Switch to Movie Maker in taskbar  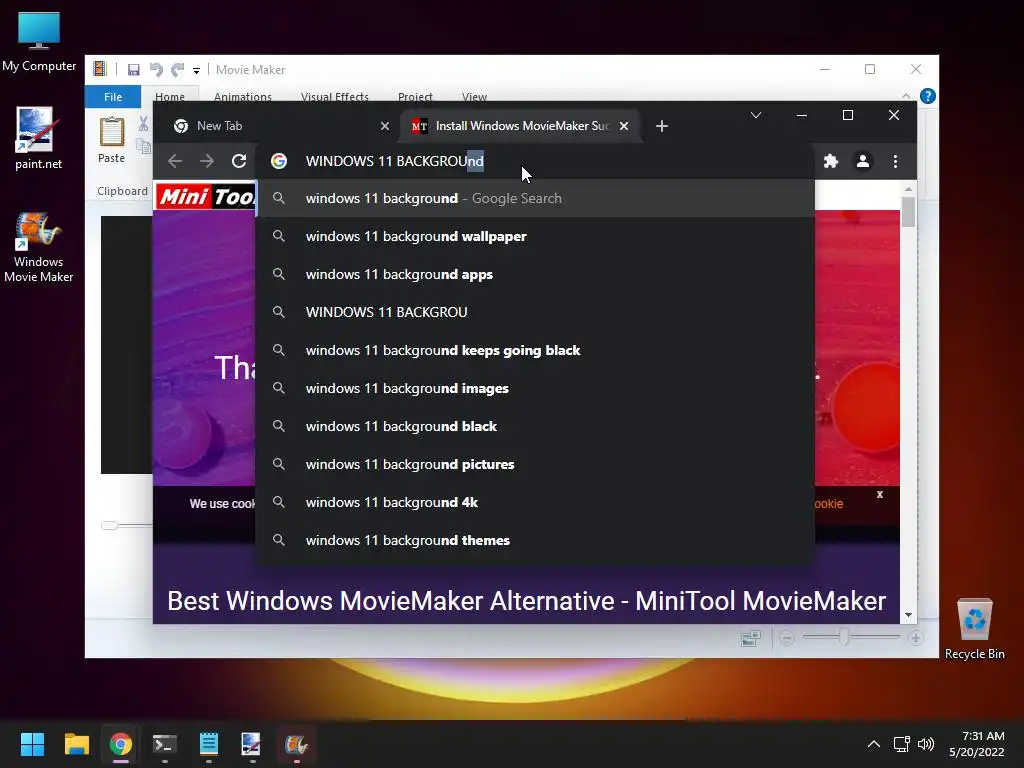296,744
